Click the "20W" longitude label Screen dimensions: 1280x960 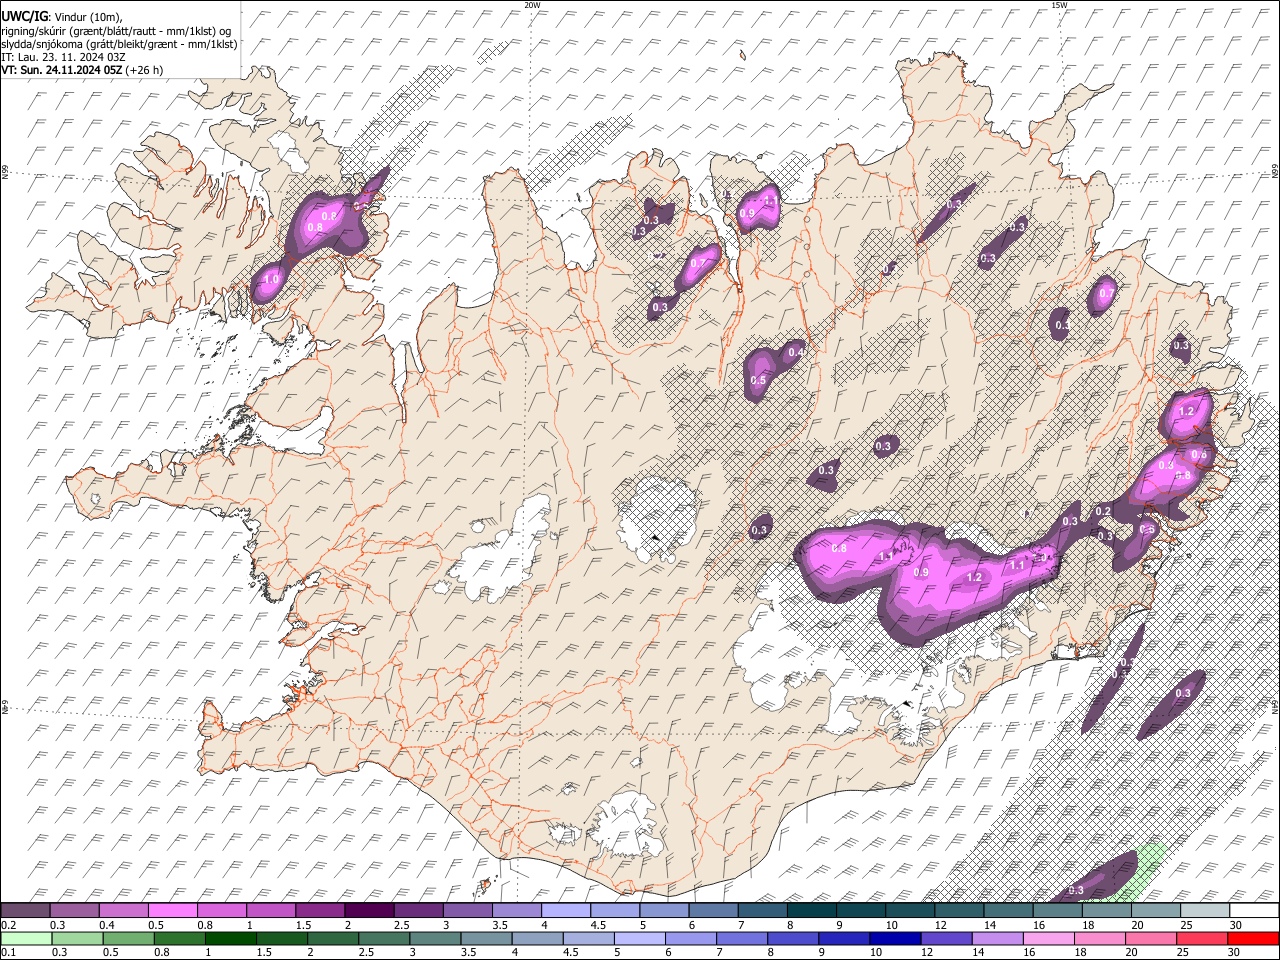532,5
